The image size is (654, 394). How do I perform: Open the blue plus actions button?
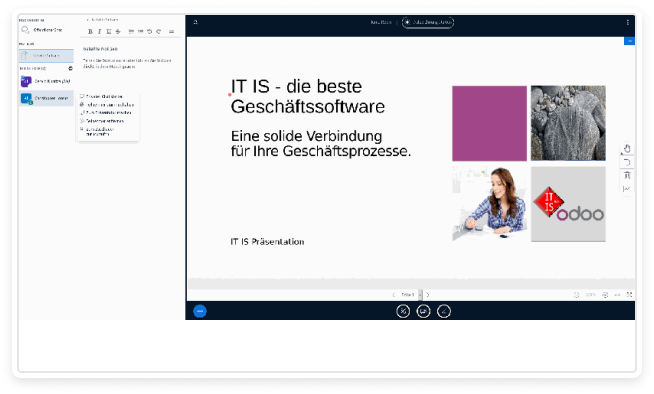200,311
